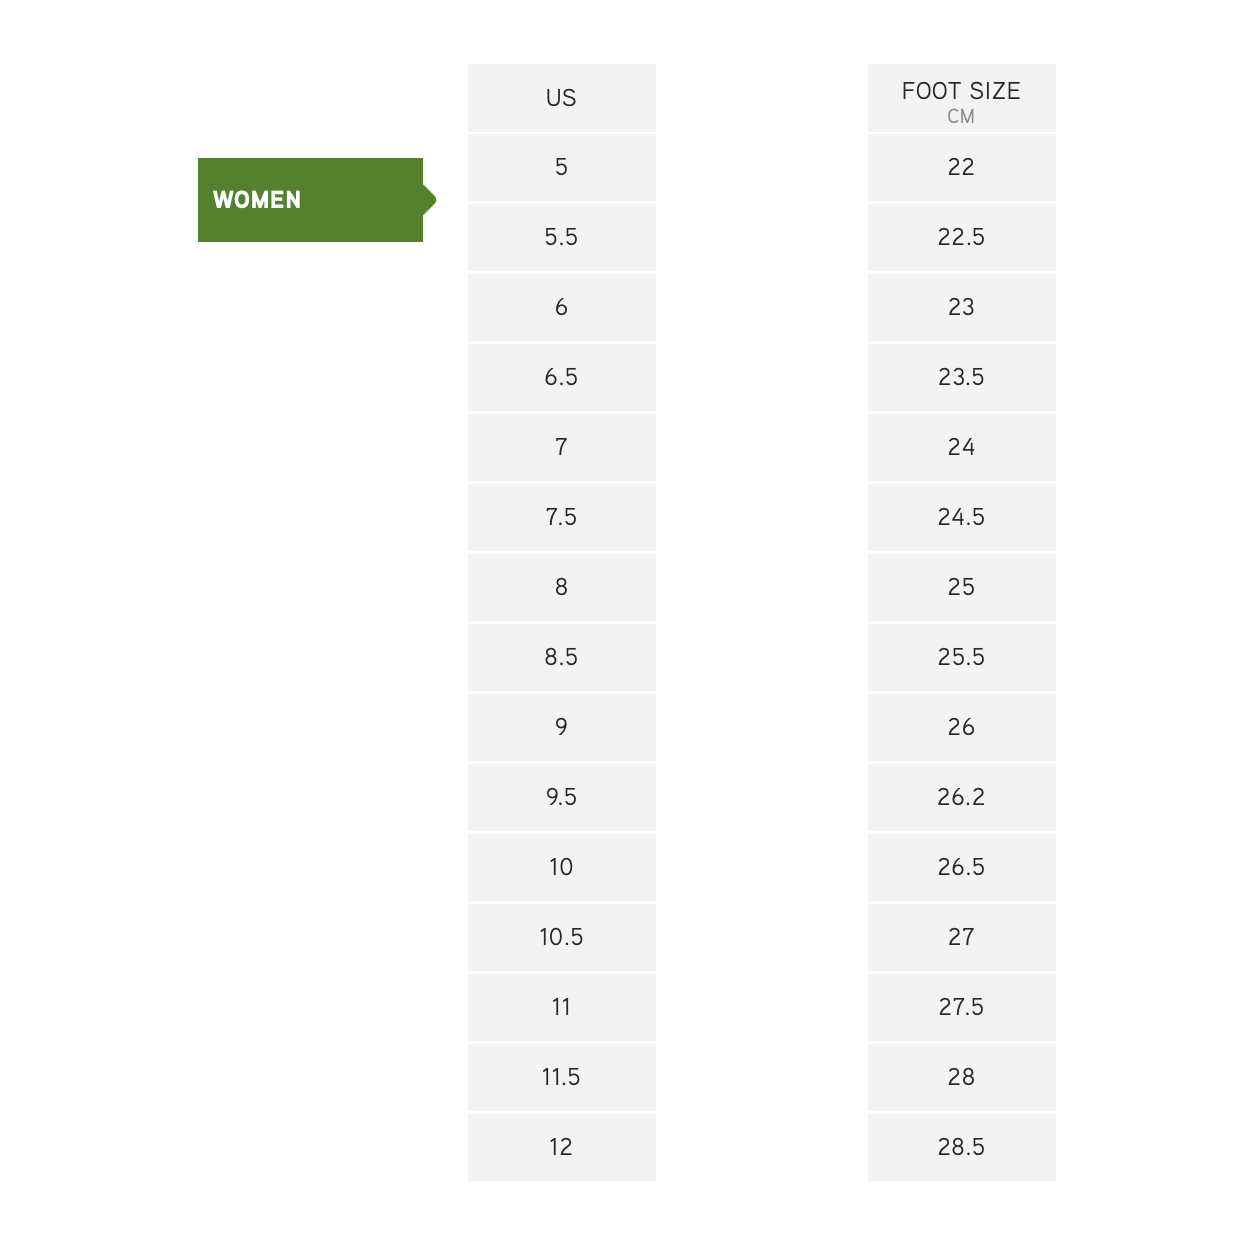Click the 22 cm foot size cell
The height and width of the screenshot is (1234, 1234).
(x=961, y=167)
